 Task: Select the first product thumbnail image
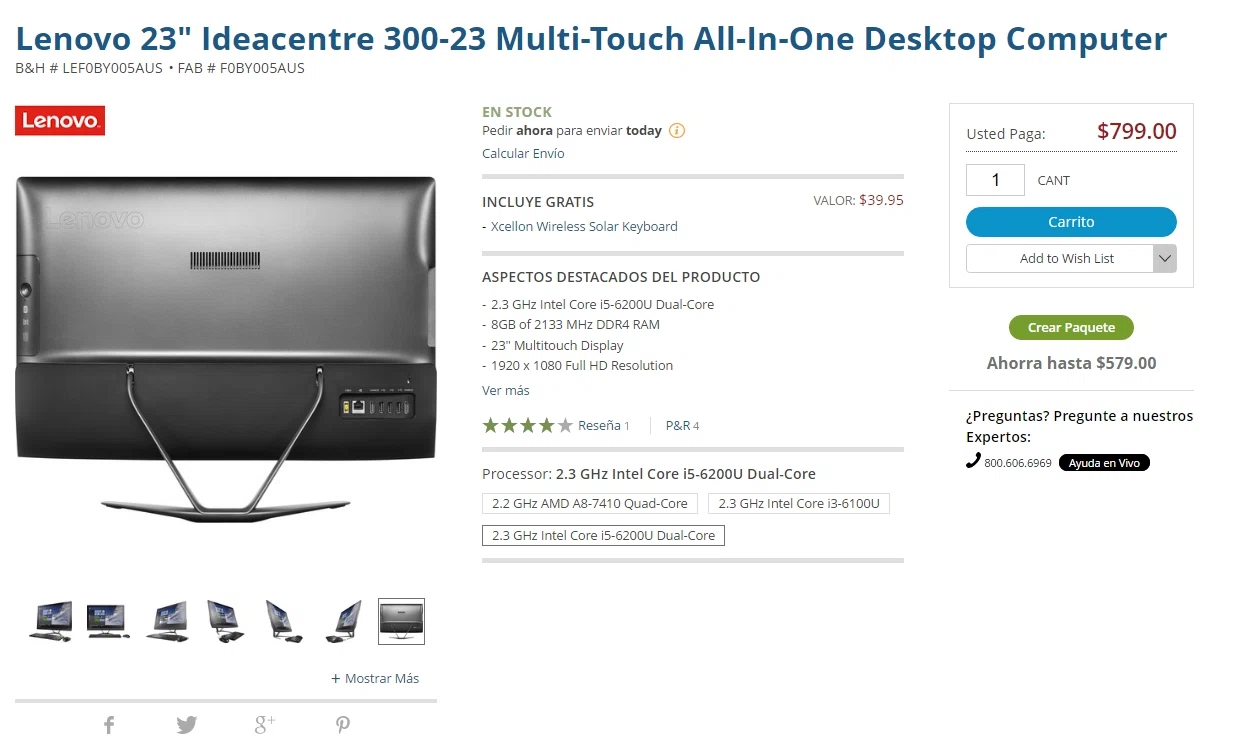point(50,621)
